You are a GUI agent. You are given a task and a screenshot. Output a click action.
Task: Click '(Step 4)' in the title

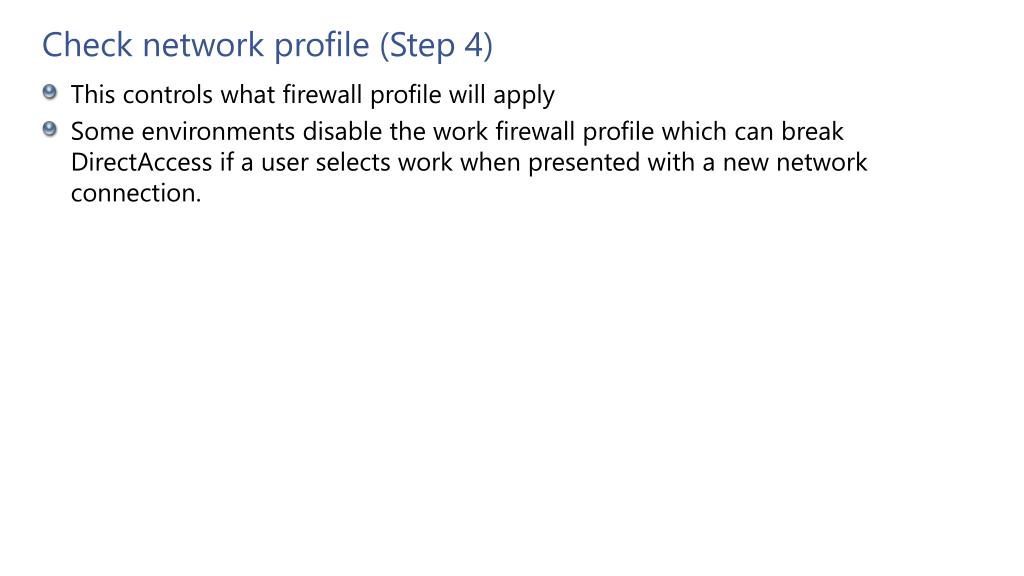point(436,45)
